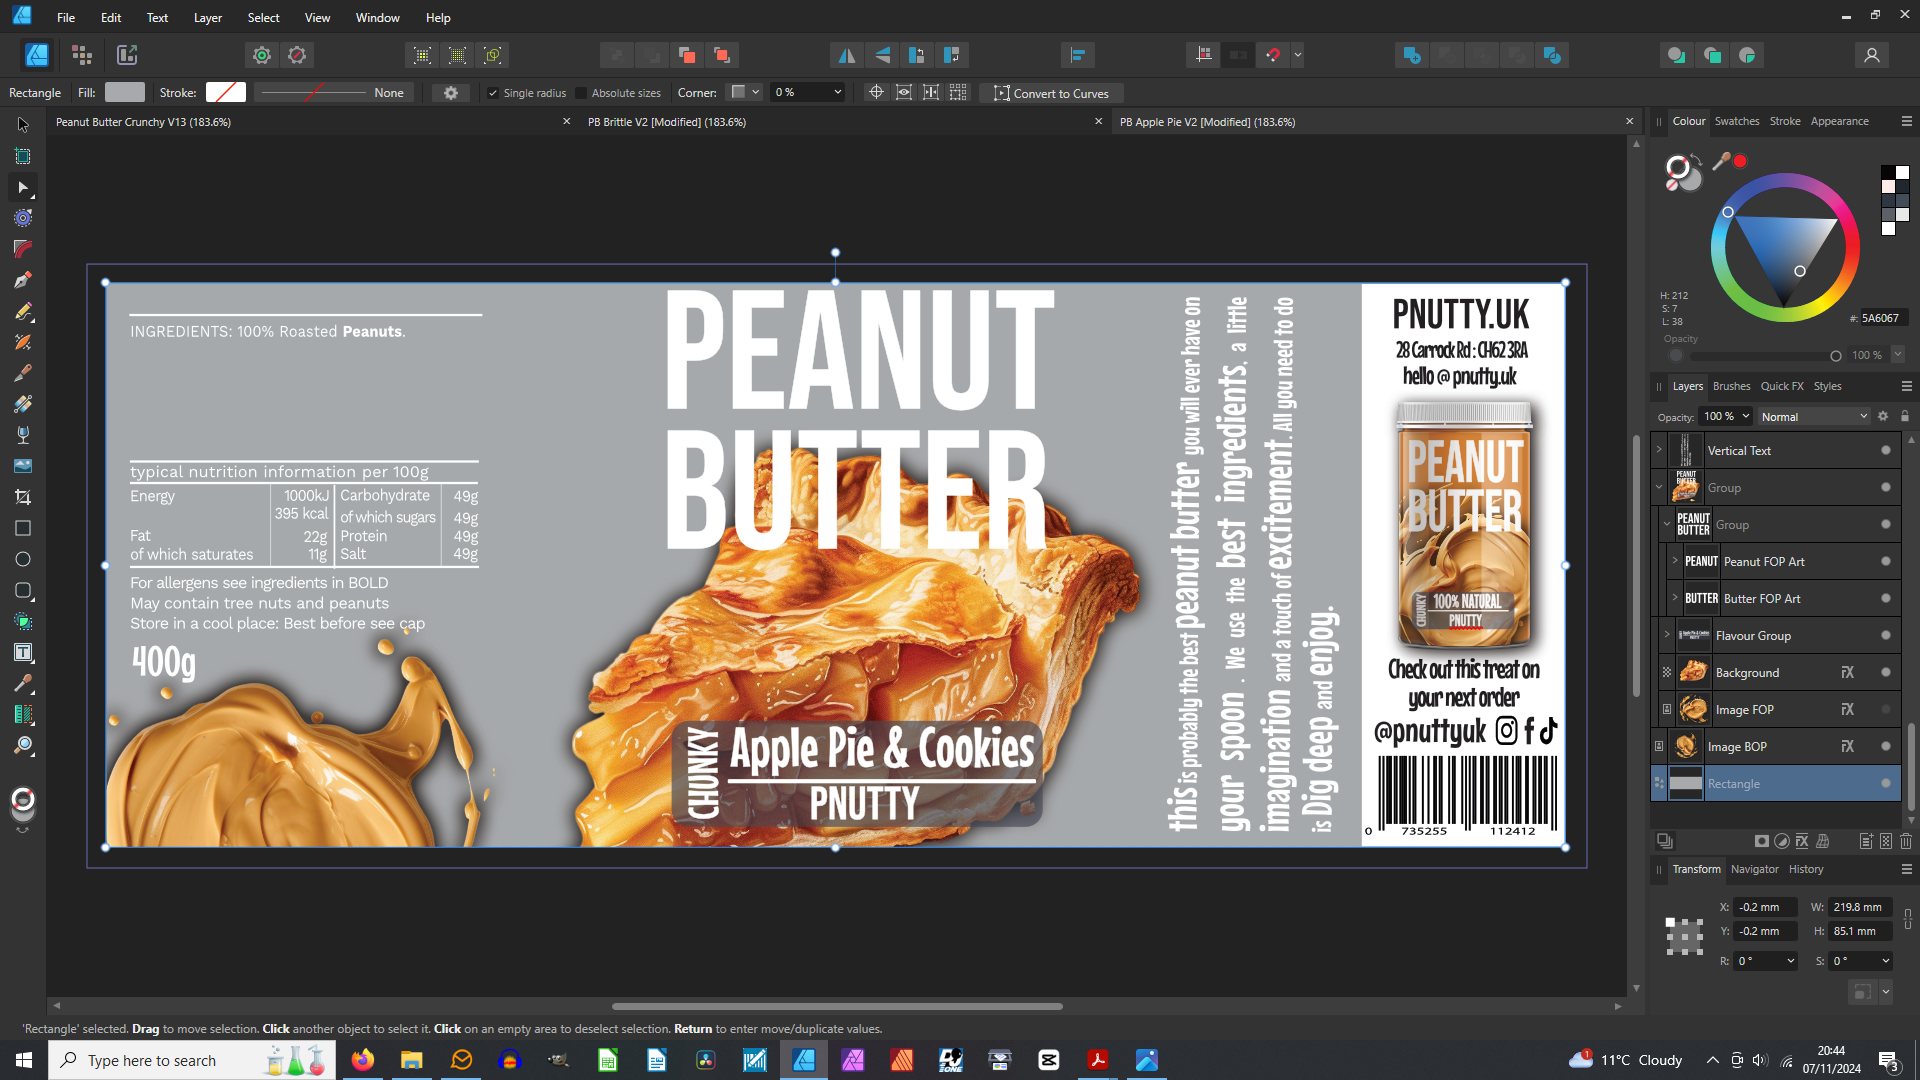The width and height of the screenshot is (1920, 1080).
Task: Click the Add boolean operation icon
Action: tap(1411, 55)
